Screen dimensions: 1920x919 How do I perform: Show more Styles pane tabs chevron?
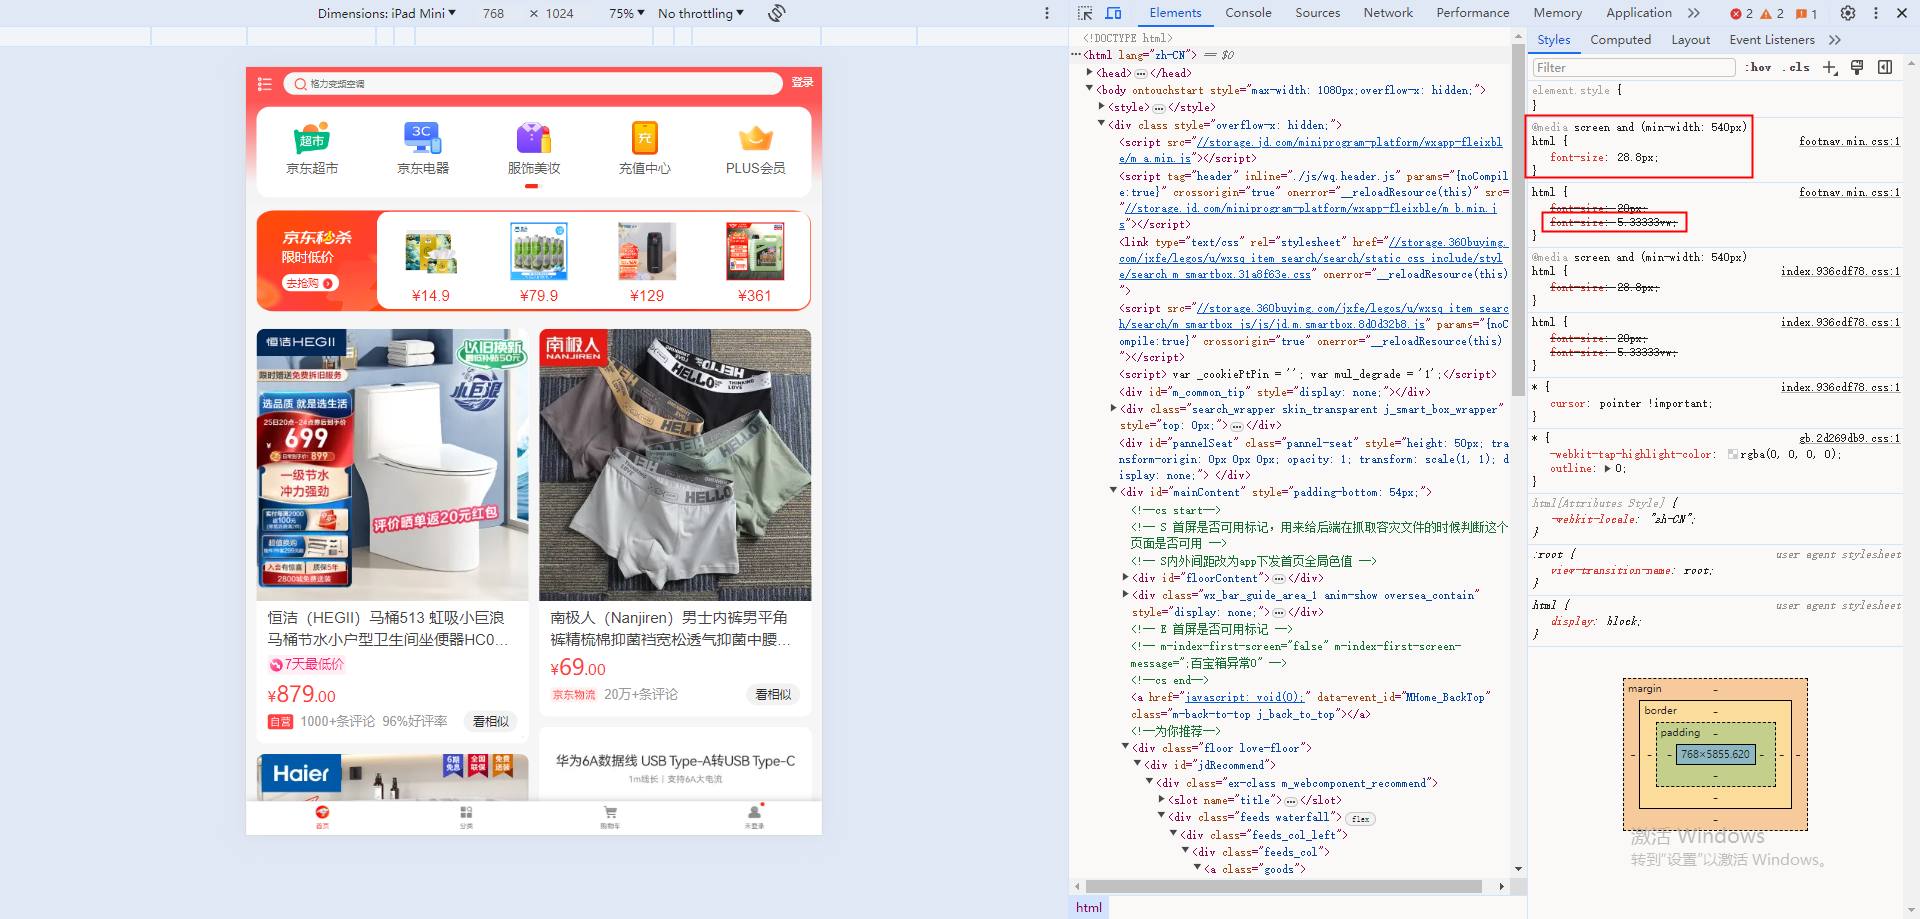pyautogui.click(x=1835, y=40)
